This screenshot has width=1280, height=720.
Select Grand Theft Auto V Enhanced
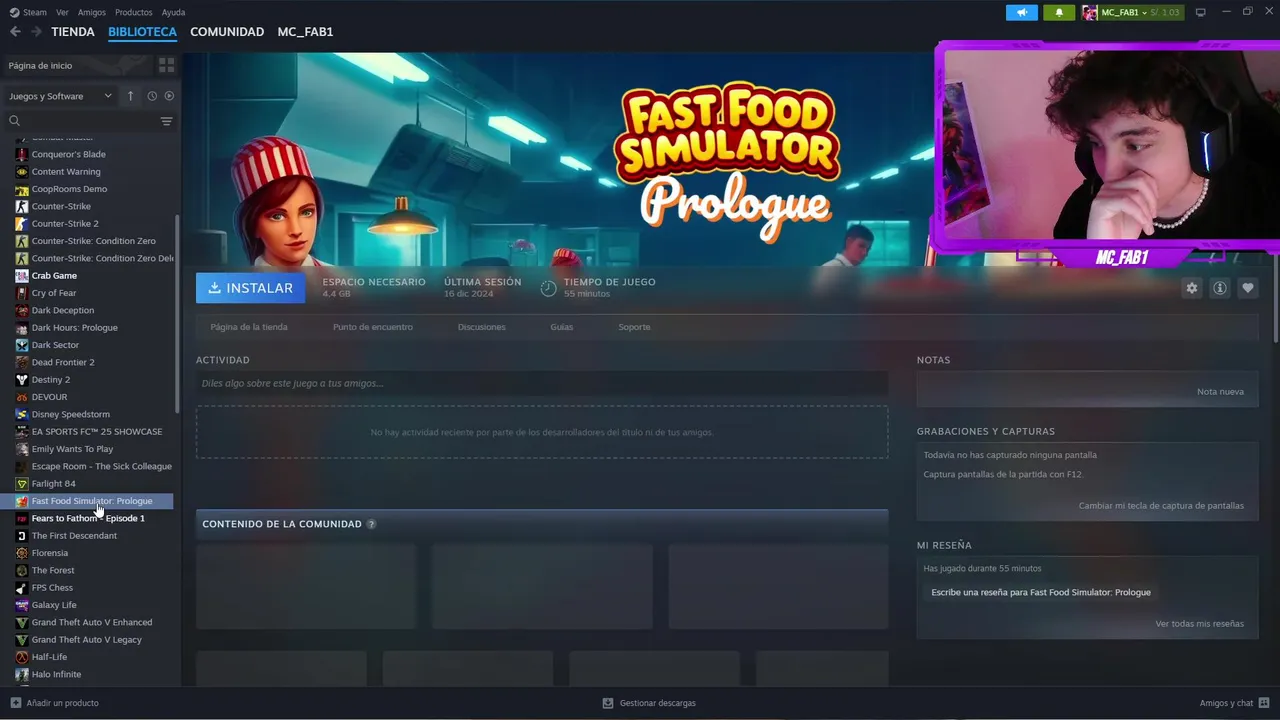pyautogui.click(x=92, y=622)
